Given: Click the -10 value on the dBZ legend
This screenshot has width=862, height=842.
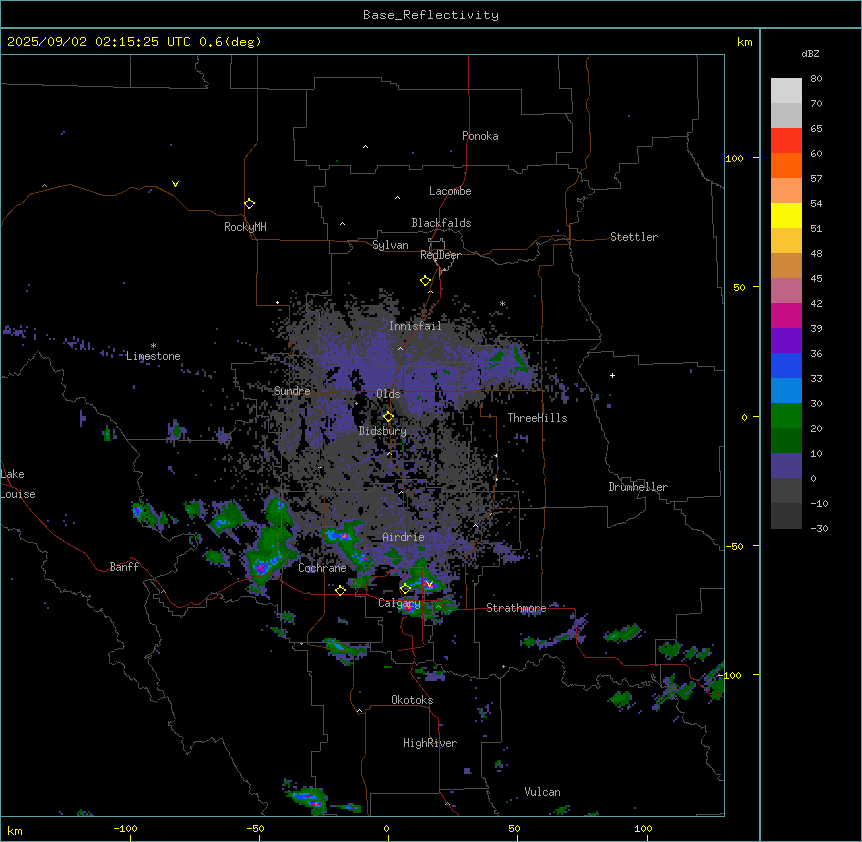Looking at the screenshot, I should click(x=819, y=503).
